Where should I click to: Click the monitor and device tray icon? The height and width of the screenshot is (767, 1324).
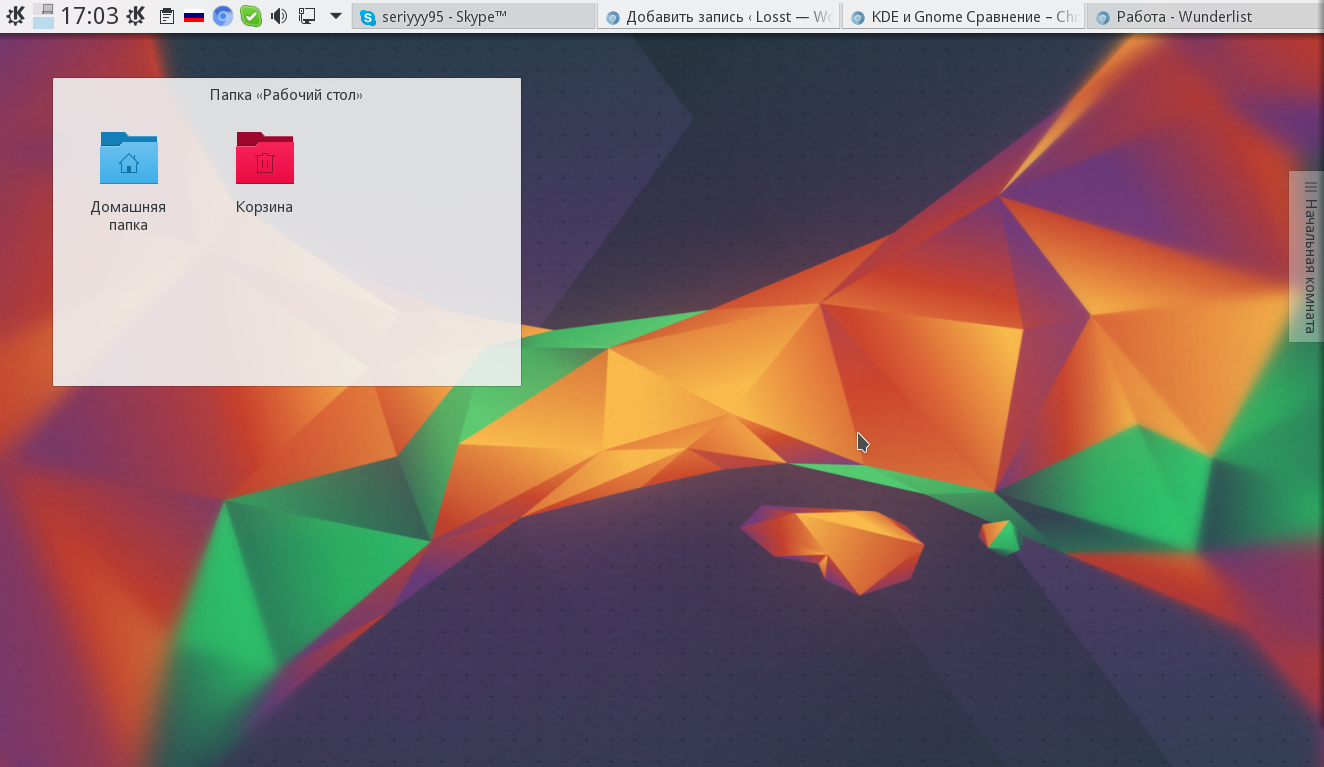pyautogui.click(x=307, y=17)
